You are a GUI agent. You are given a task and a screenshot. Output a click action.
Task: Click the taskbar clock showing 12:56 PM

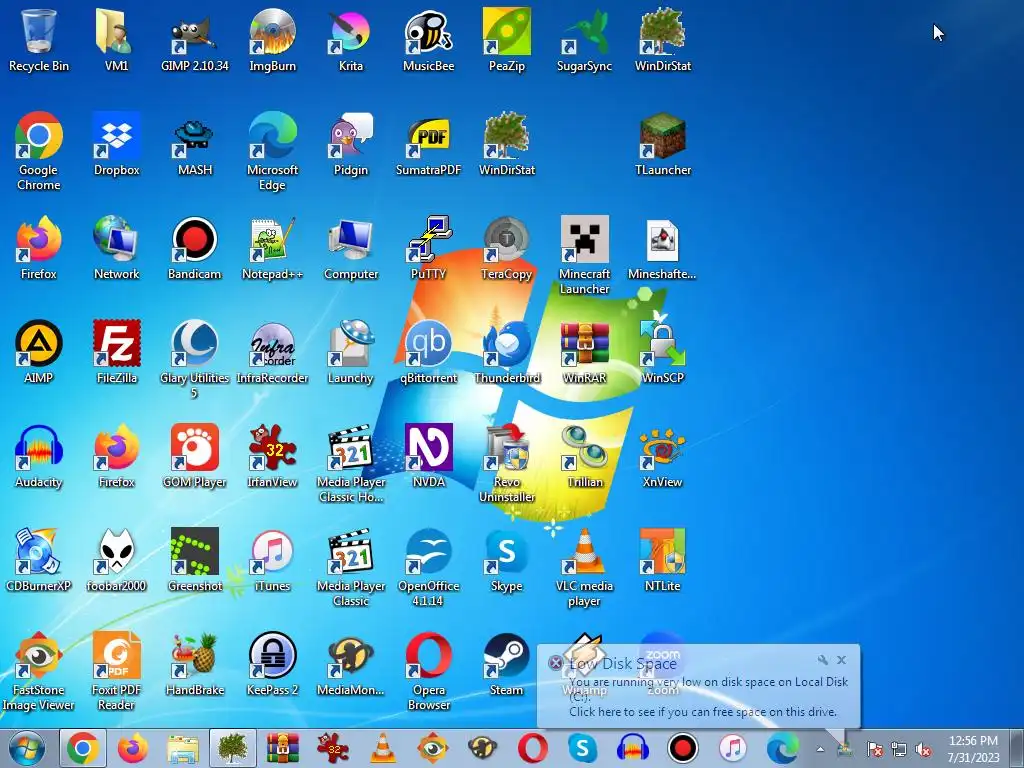[x=973, y=748]
